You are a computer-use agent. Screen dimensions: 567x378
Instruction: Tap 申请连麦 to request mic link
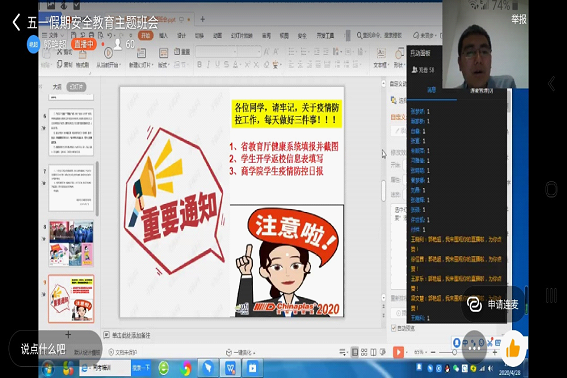[493, 304]
